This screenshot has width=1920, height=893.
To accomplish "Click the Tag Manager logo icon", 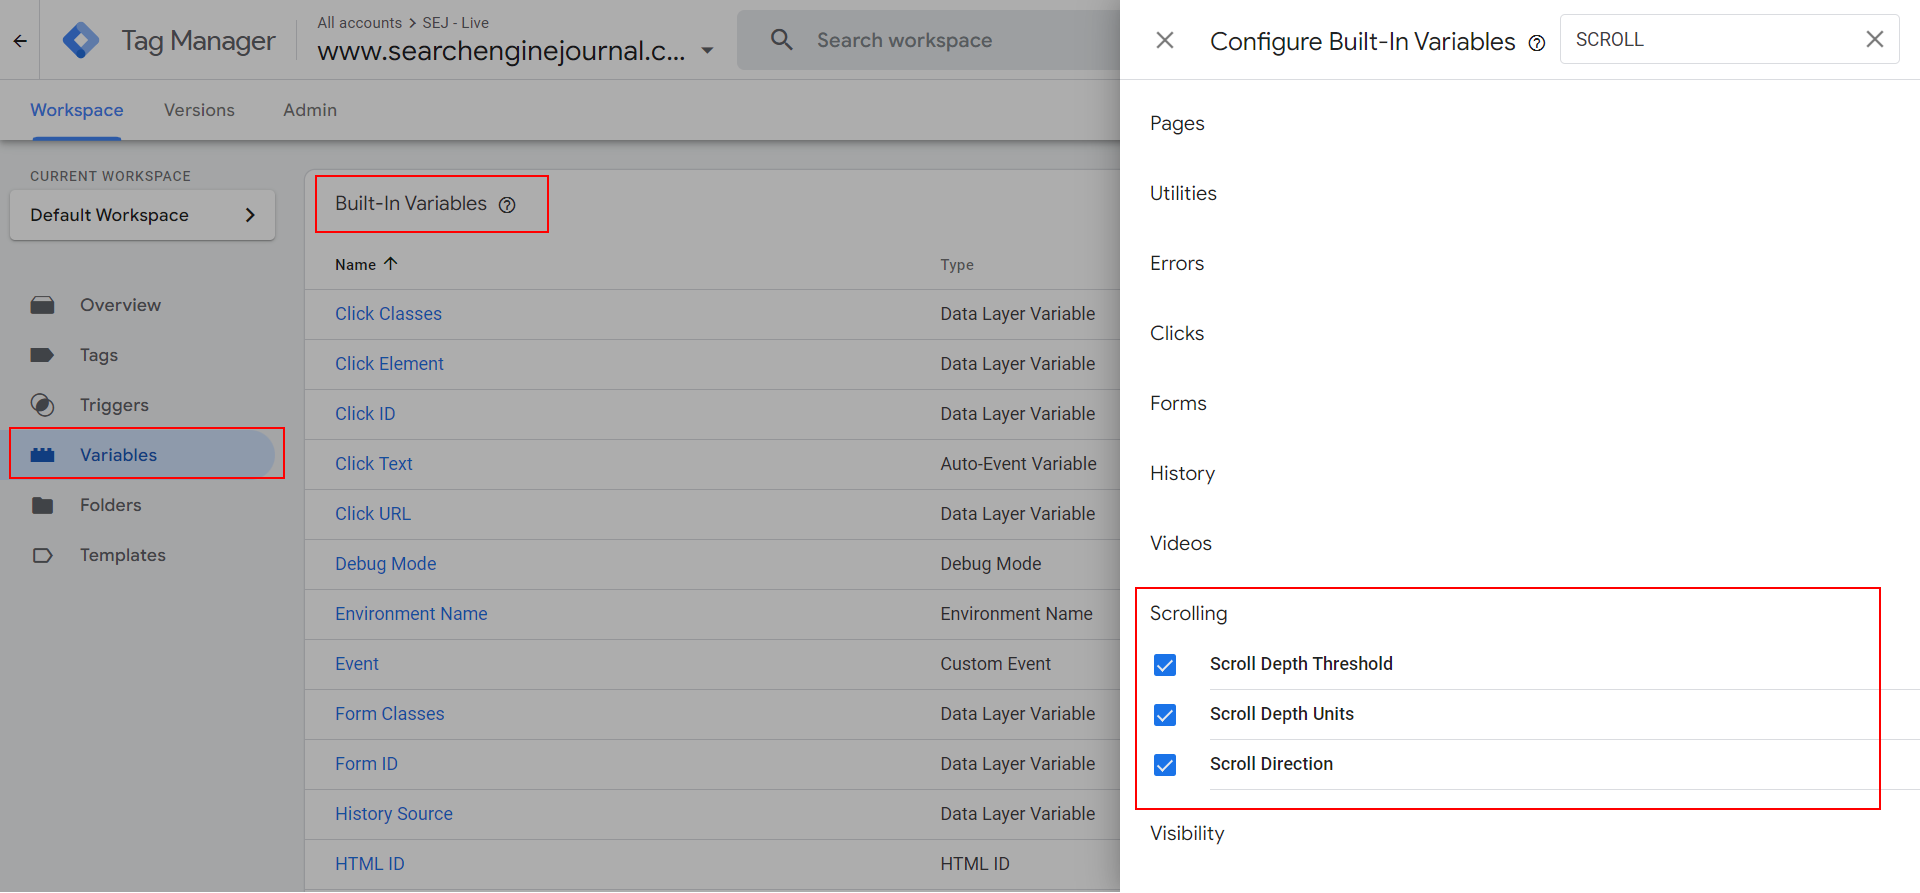I will (x=81, y=40).
